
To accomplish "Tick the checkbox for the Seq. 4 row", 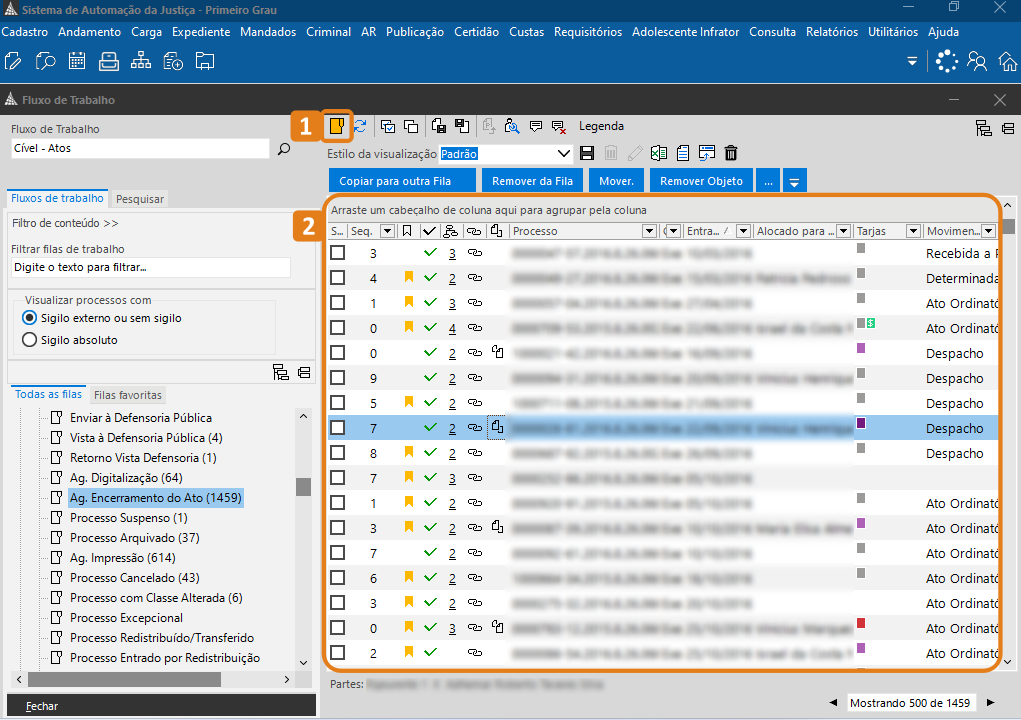I will tap(337, 278).
